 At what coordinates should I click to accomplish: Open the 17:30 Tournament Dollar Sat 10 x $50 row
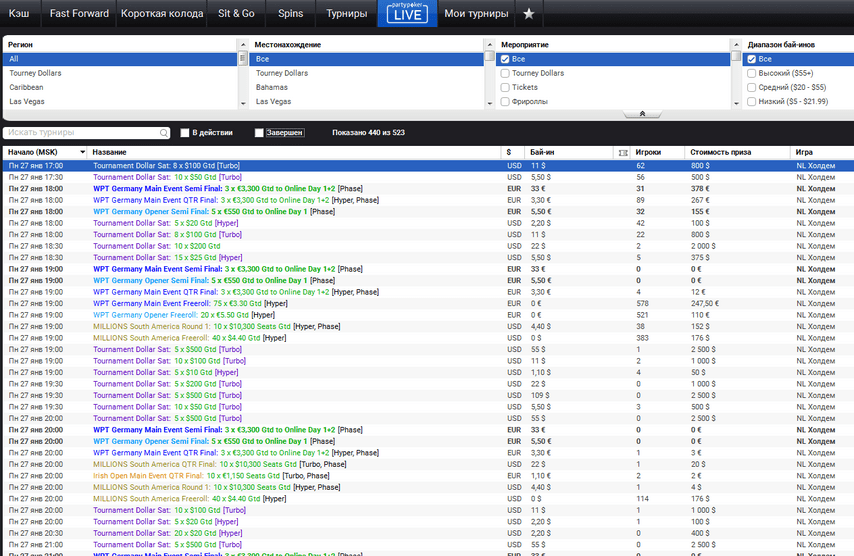(428, 177)
